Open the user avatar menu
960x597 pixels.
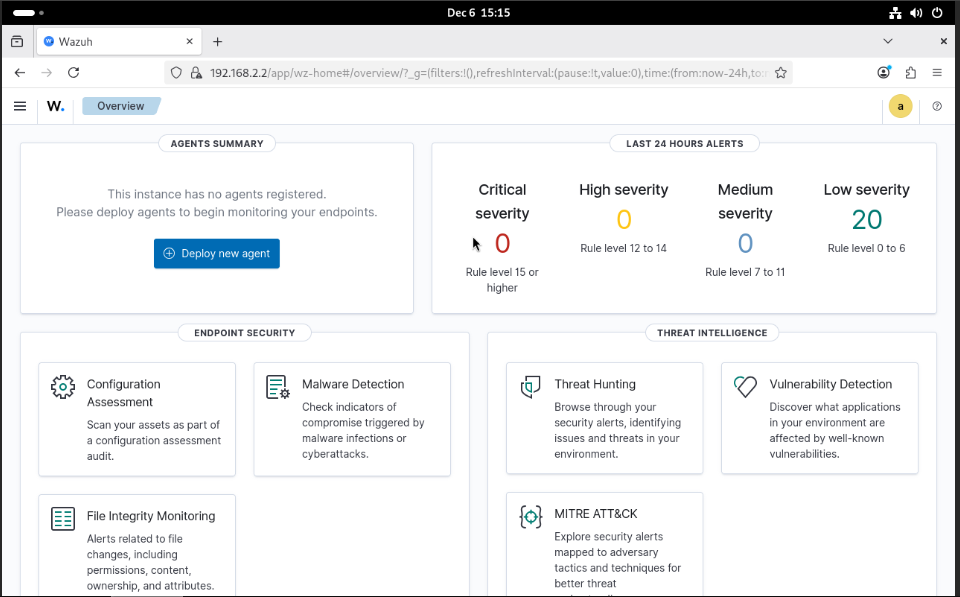(901, 106)
